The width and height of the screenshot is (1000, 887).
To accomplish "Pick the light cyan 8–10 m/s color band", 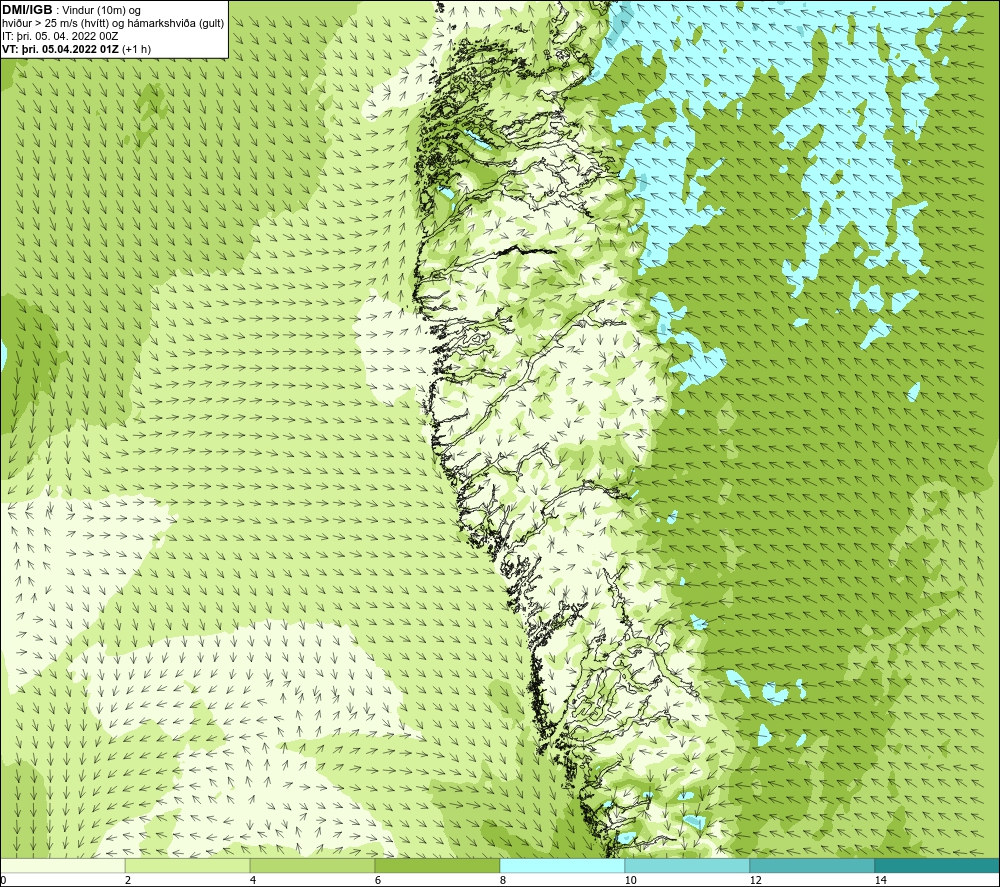I will point(562,866).
